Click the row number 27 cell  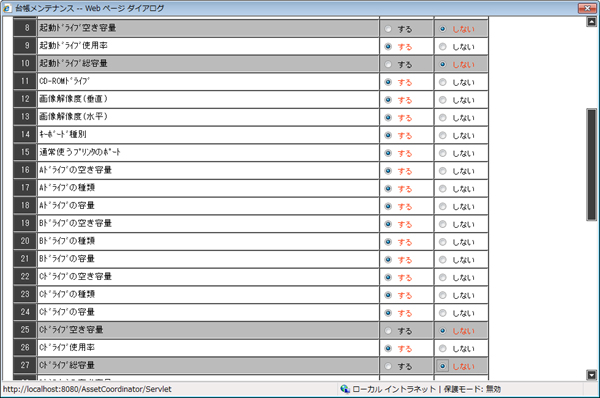[x=25, y=365]
